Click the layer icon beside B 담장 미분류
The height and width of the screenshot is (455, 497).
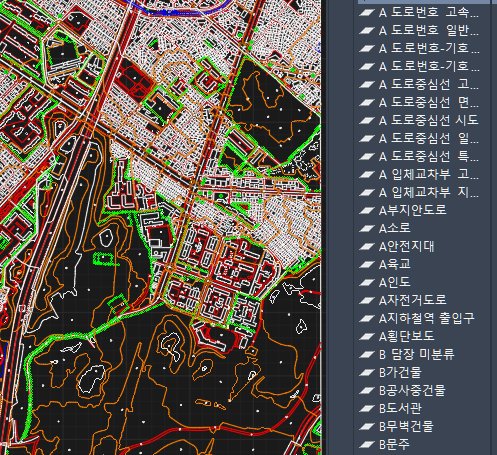click(367, 355)
